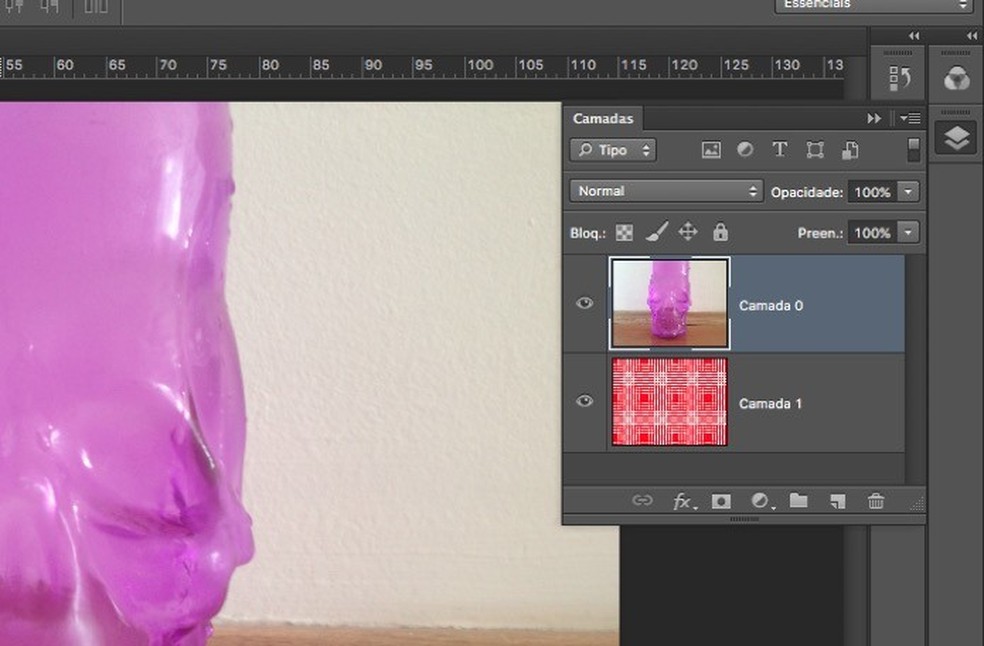The width and height of the screenshot is (984, 646).
Task: Filter layers by adjustment layer type
Action: pyautogui.click(x=745, y=150)
